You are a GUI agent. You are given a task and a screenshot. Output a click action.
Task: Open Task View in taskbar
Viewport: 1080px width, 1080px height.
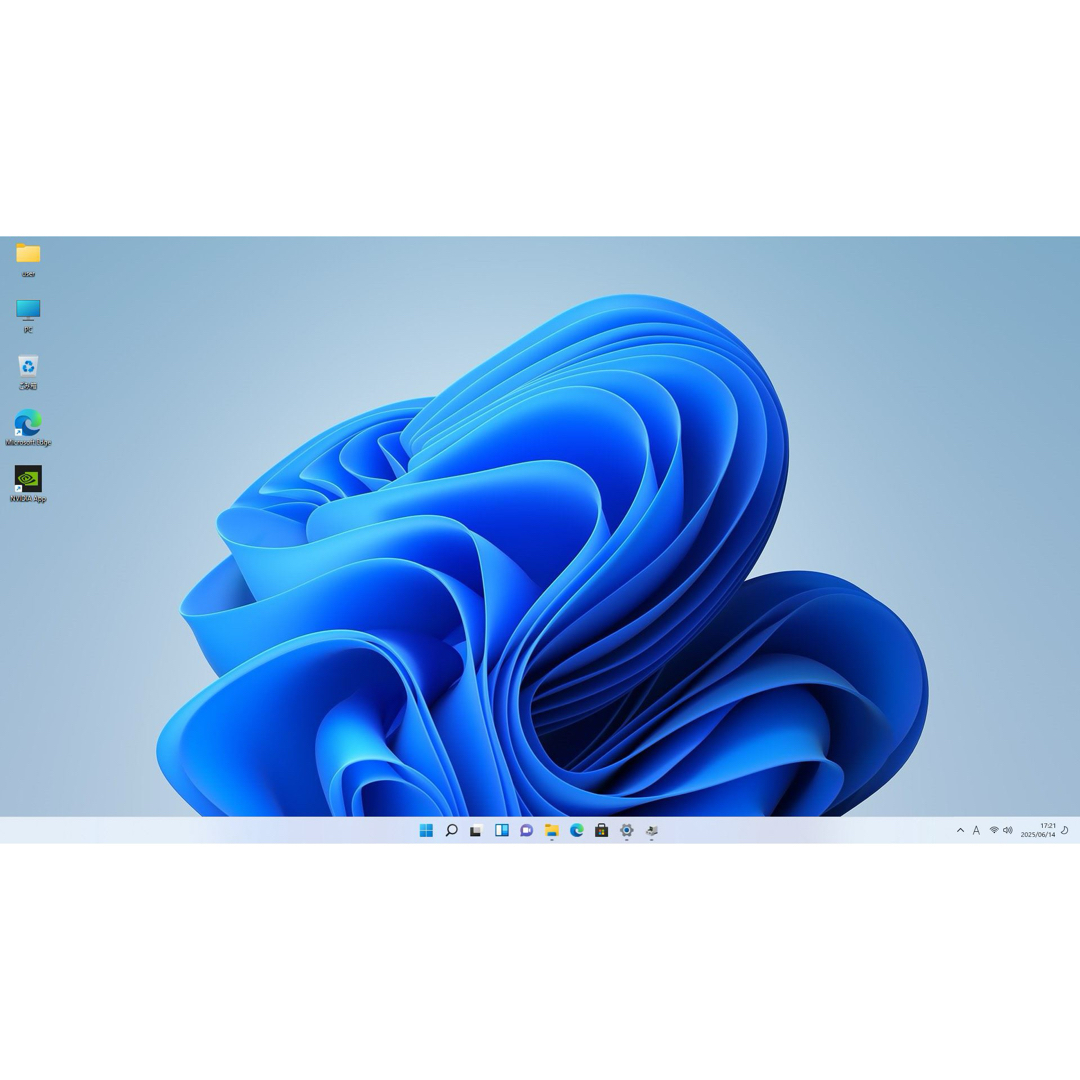click(476, 831)
